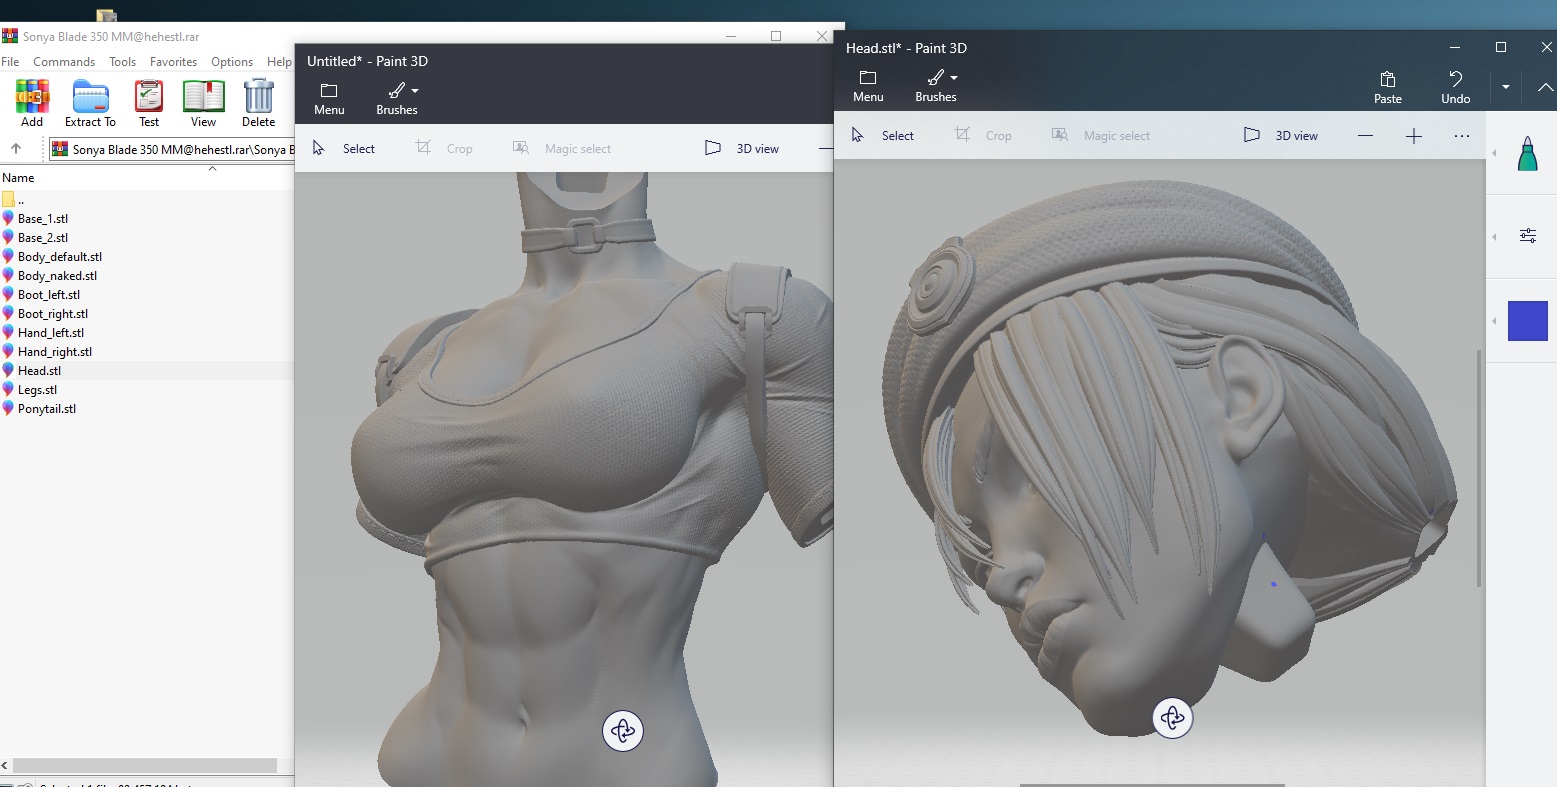Click the Add icon in WinRAR toolbar
Image resolution: width=1557 pixels, height=787 pixels.
click(x=32, y=103)
